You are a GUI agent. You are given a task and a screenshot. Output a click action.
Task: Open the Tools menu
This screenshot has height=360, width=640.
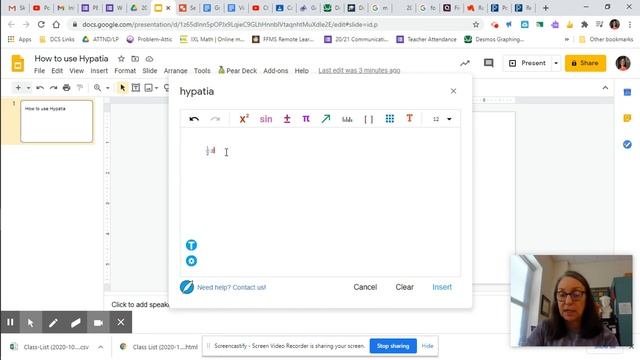click(x=202, y=71)
